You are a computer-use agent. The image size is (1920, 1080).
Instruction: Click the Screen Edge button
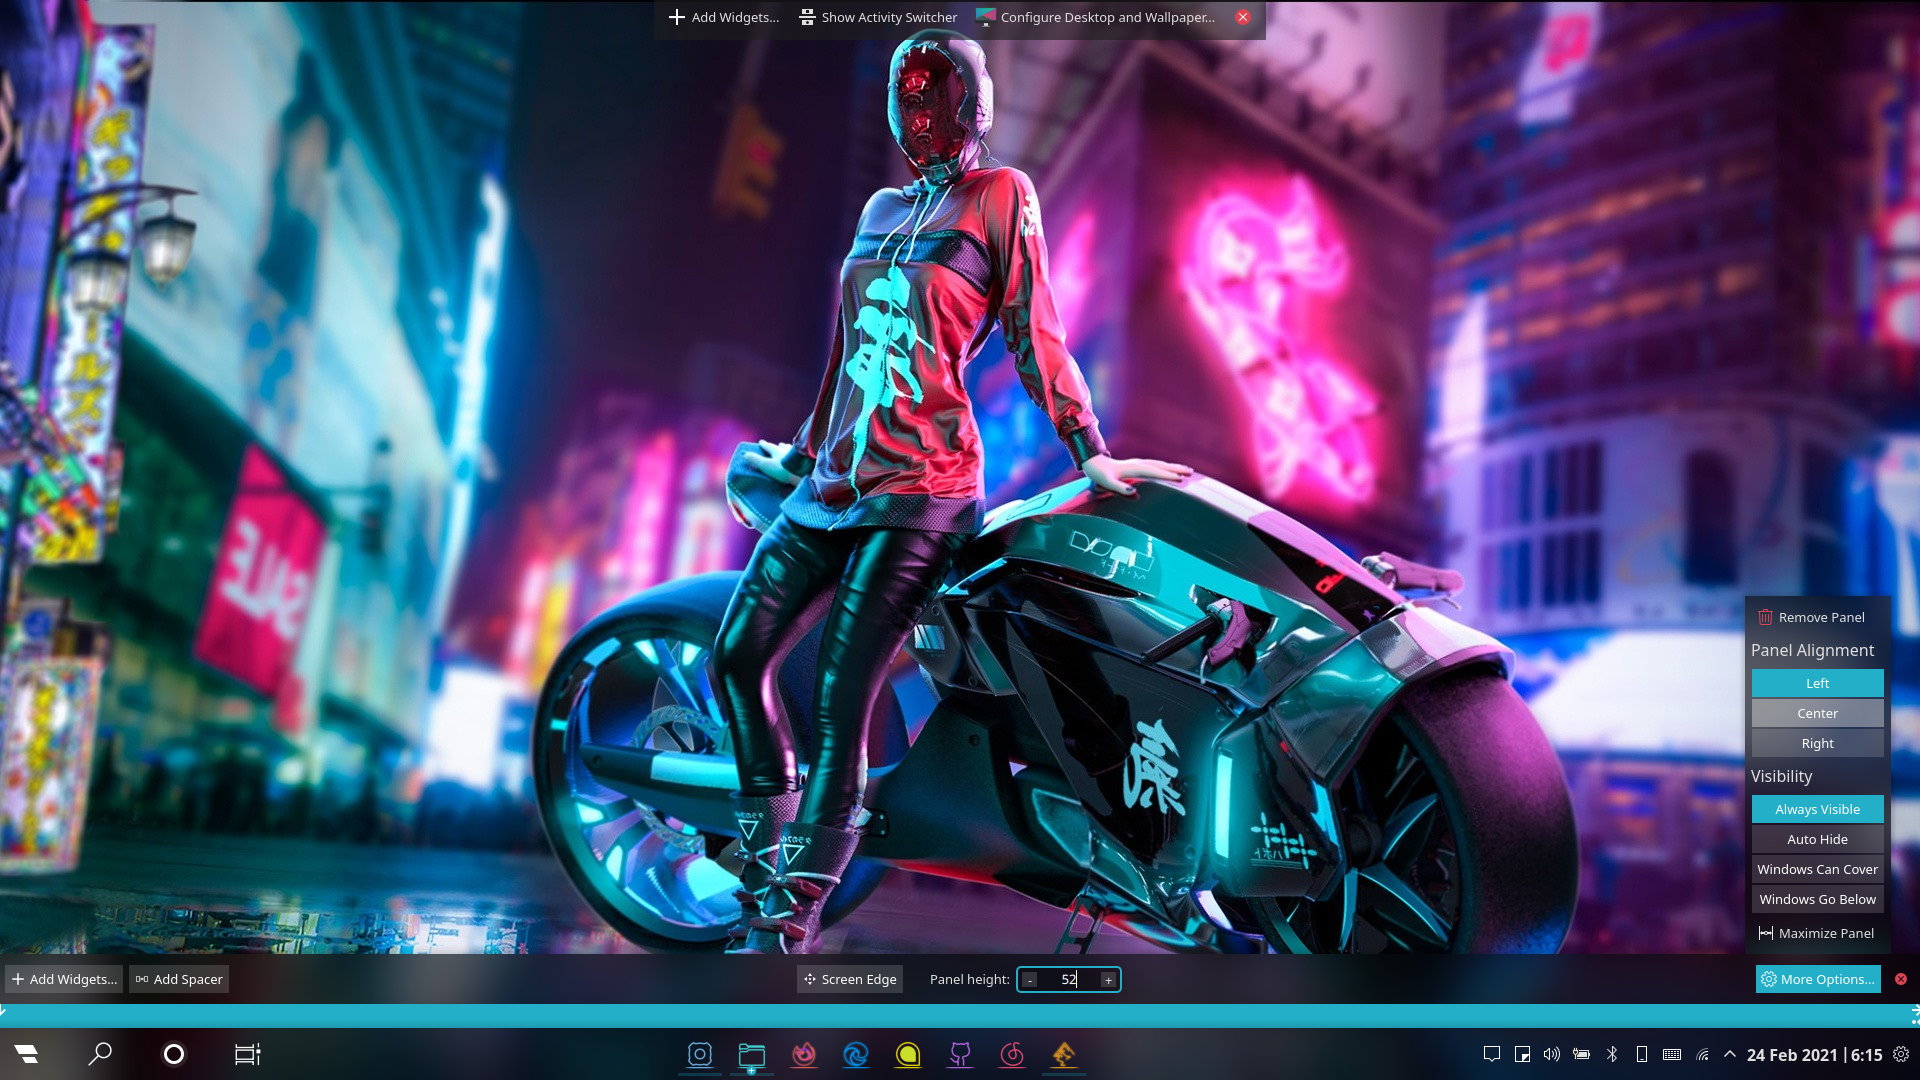tap(850, 979)
